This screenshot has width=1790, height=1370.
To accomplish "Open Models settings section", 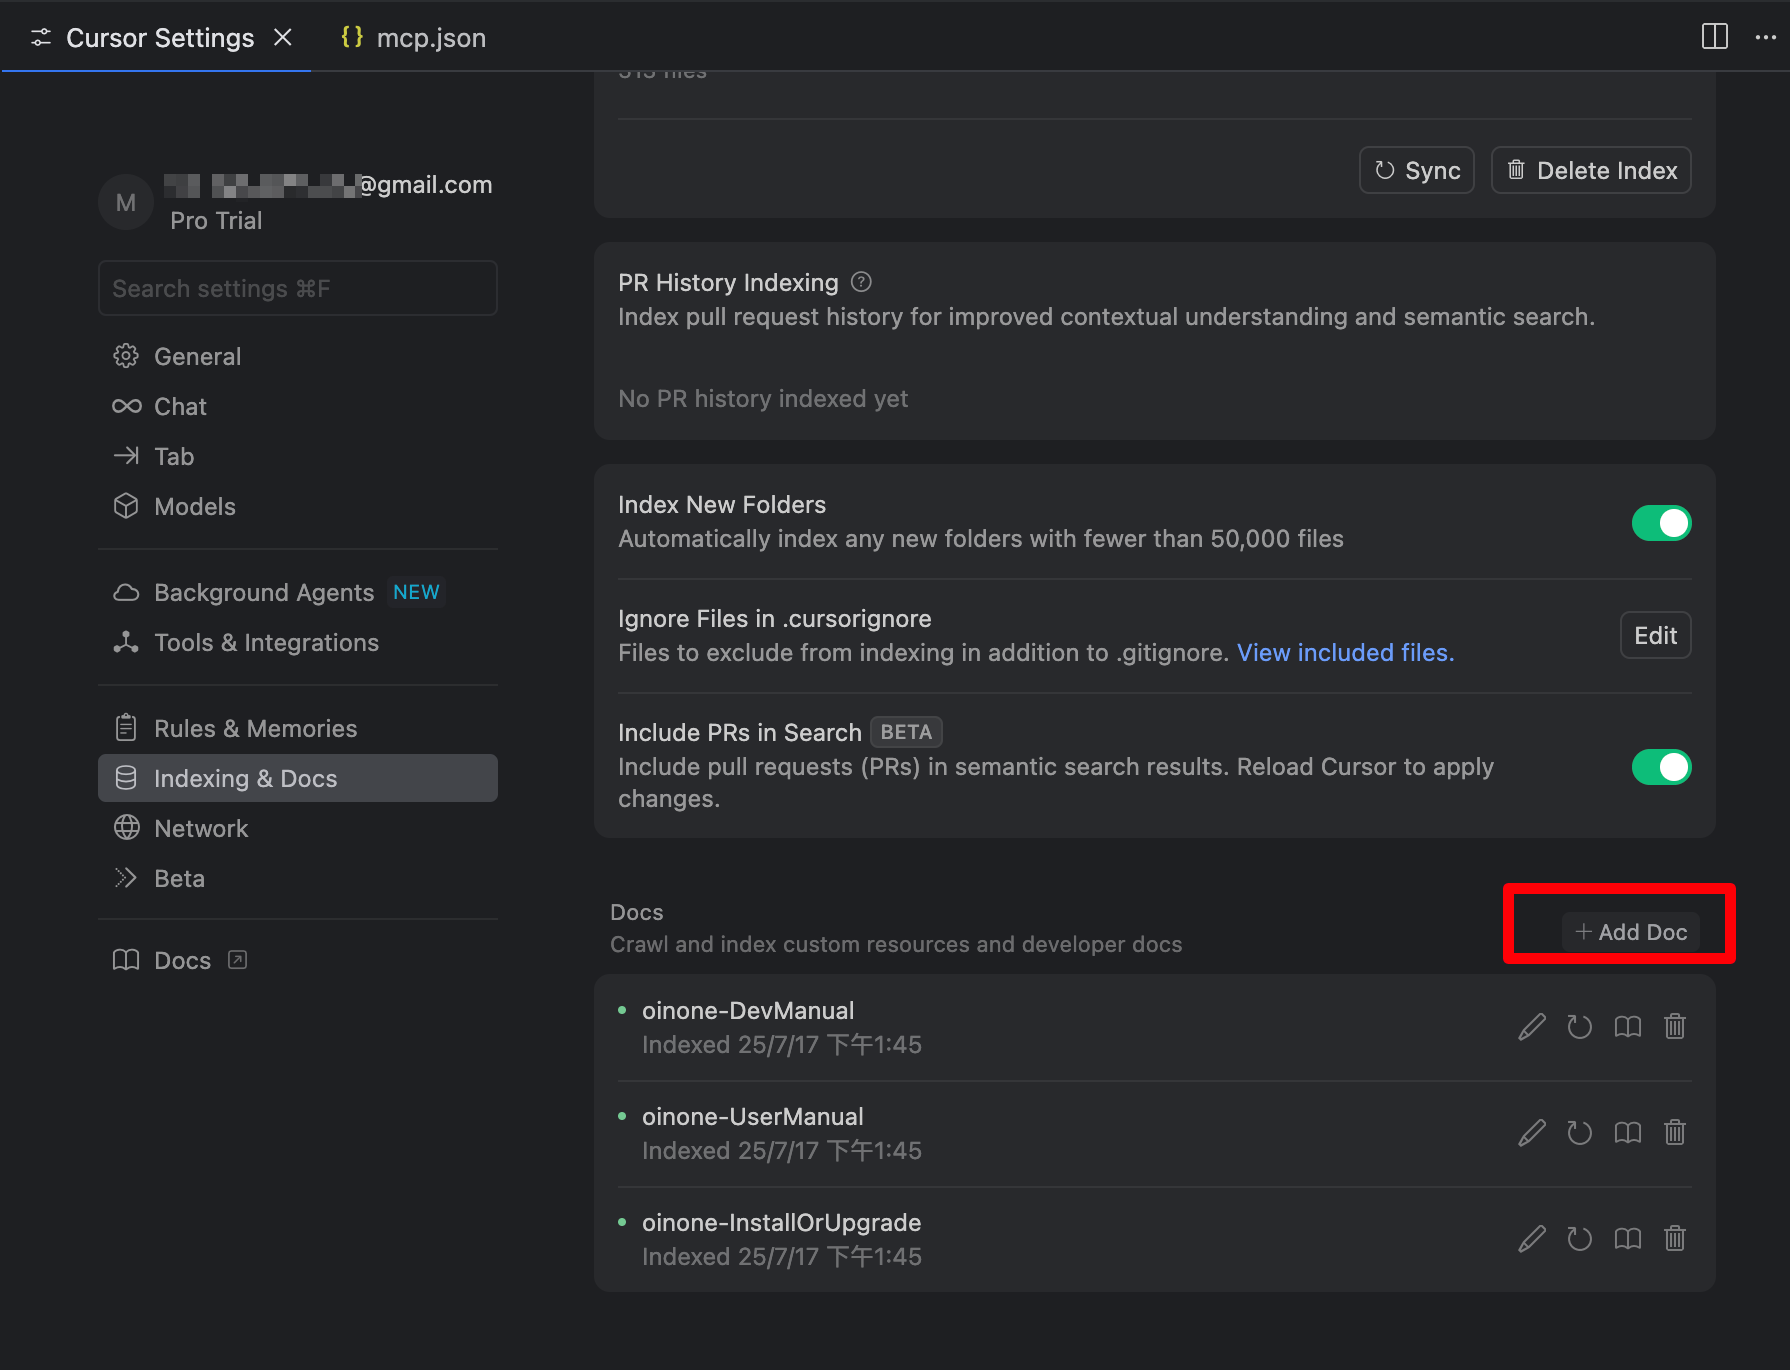I will point(298,506).
